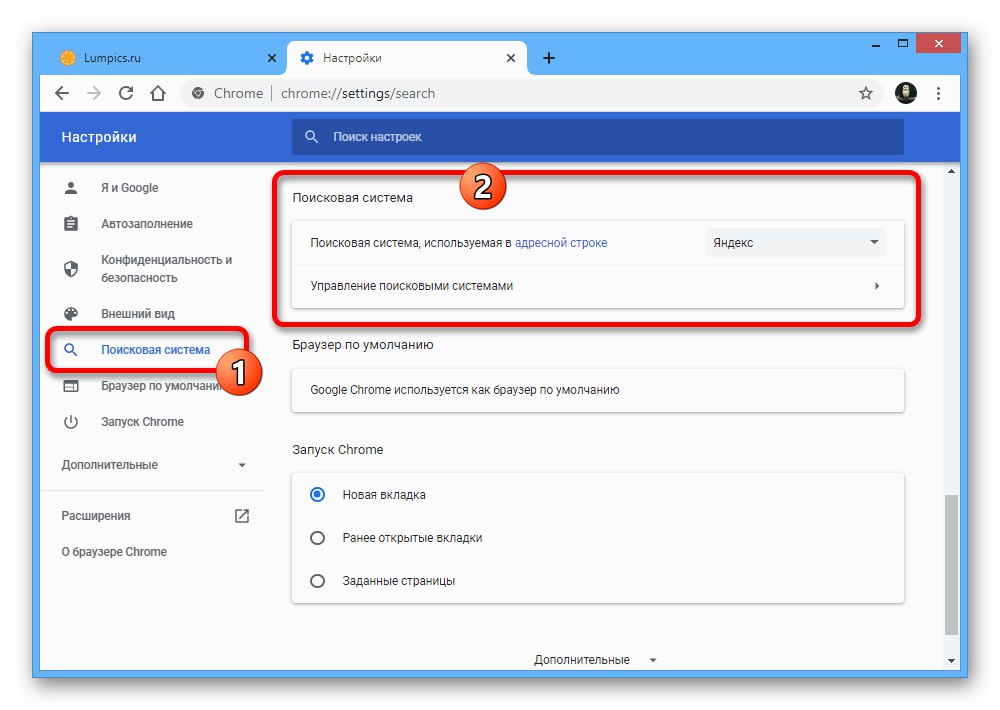
Task: Click scrollbar down arrow
Action: pyautogui.click(x=951, y=661)
